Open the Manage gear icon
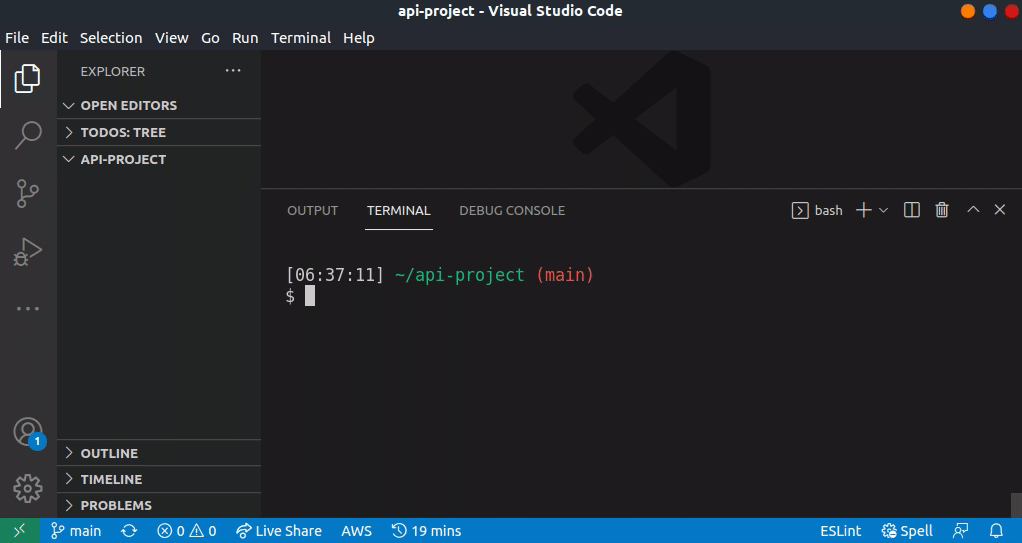This screenshot has width=1022, height=543. click(27, 488)
